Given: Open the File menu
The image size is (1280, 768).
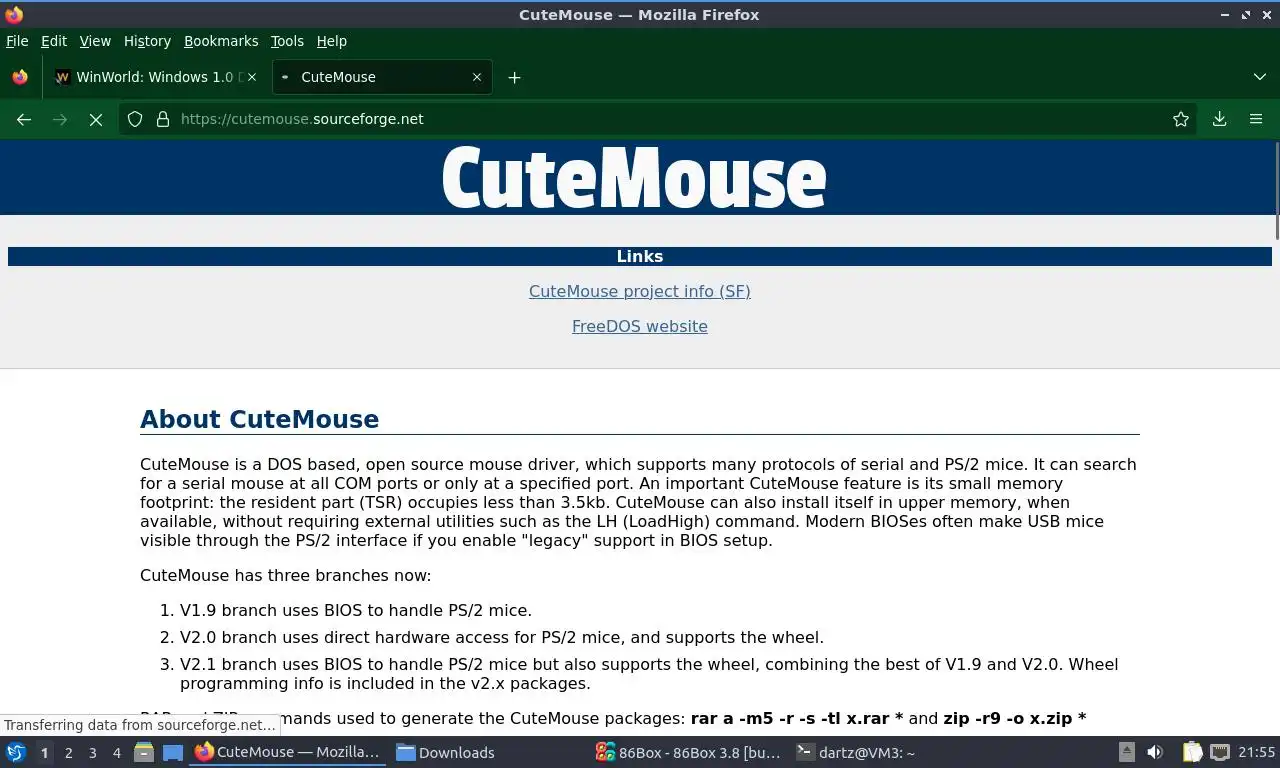Looking at the screenshot, I should [x=17, y=41].
